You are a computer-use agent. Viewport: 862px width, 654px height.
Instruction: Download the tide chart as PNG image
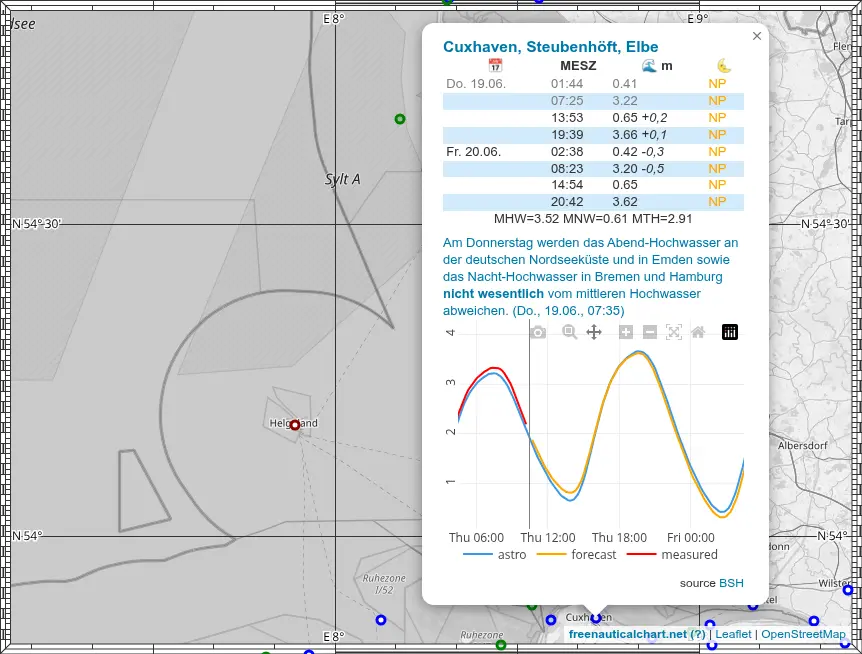tap(537, 332)
